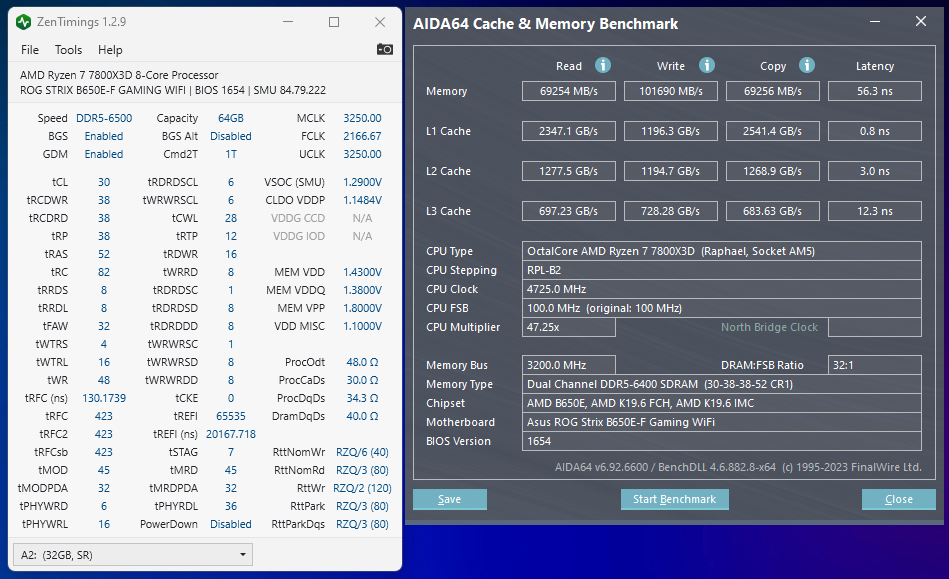The height and width of the screenshot is (579, 949).
Task: Click the RttNomWr value RZQ/6 (40)
Action: 363,453
